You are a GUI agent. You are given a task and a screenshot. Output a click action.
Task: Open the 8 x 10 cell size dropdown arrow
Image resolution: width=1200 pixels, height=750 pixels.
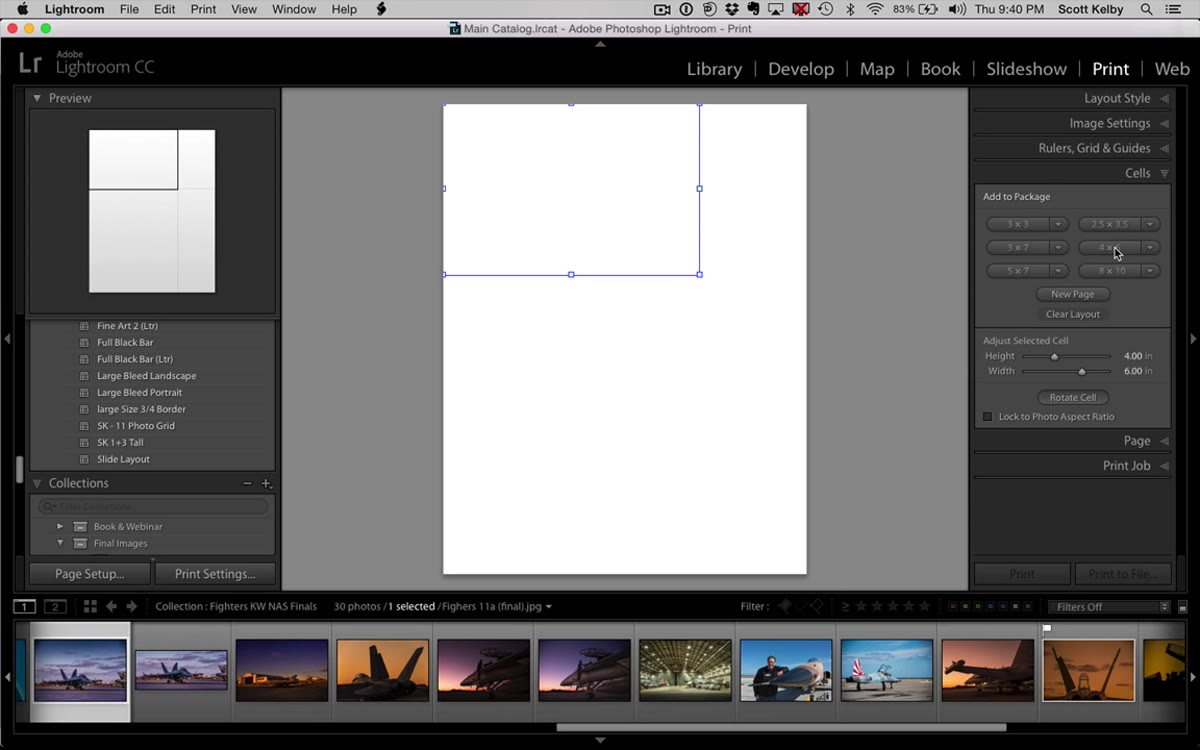[1151, 271]
